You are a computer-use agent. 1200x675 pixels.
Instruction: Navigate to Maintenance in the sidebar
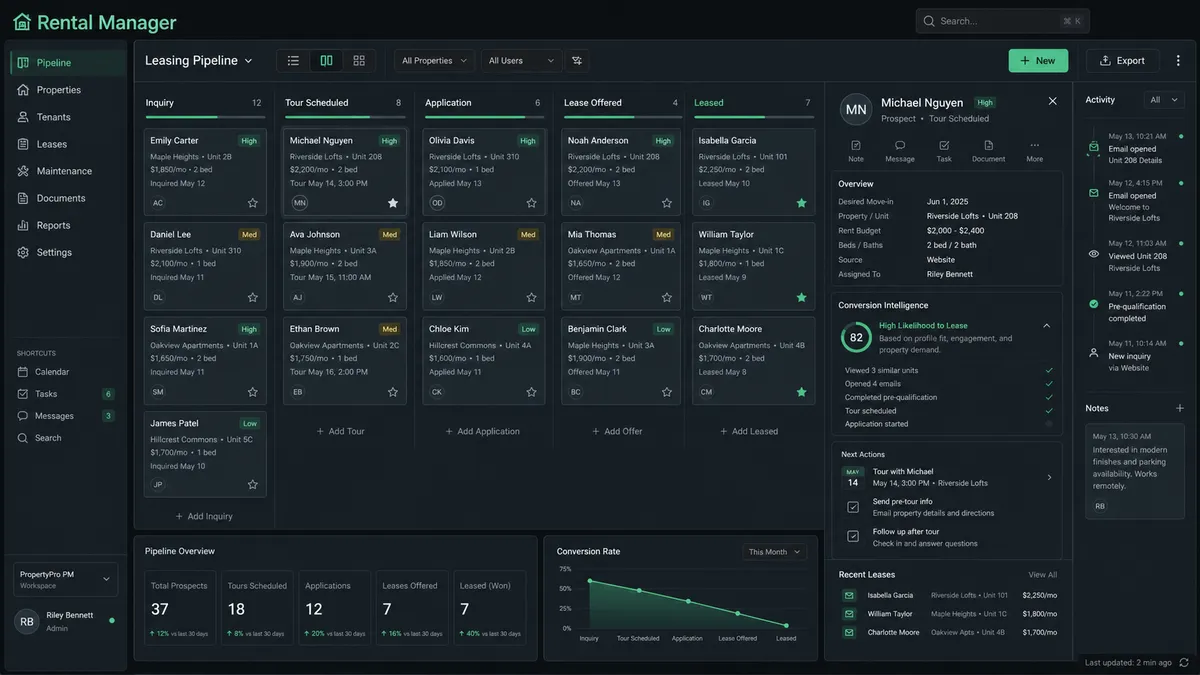click(66, 171)
